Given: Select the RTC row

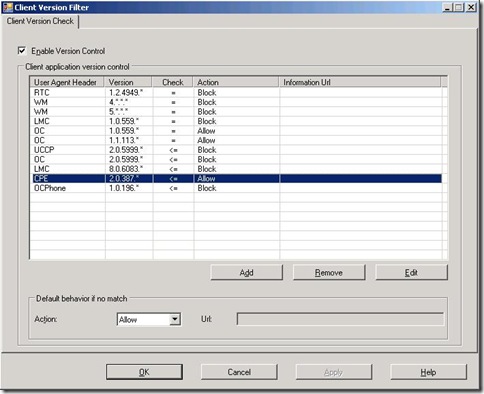Looking at the screenshot, I should click(x=236, y=93).
